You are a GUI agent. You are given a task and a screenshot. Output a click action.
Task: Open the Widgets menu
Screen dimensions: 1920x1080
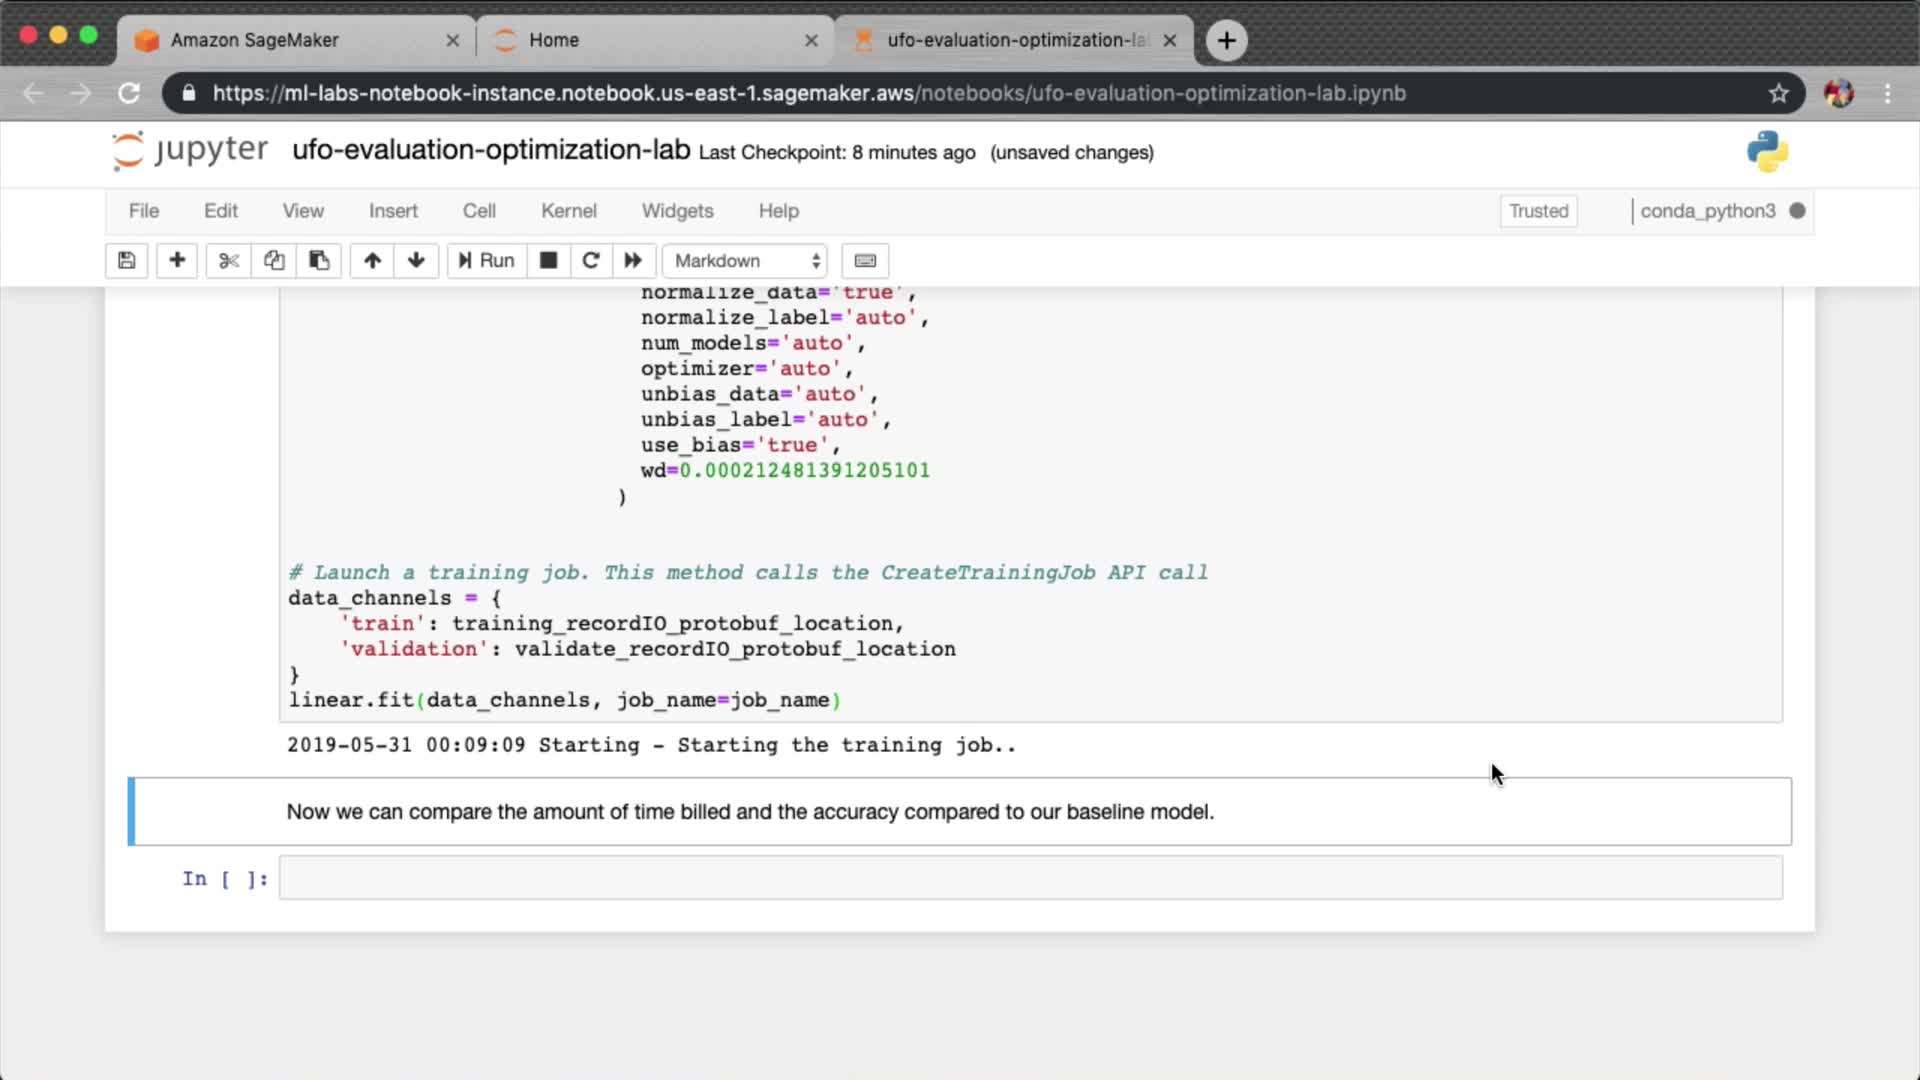click(677, 211)
